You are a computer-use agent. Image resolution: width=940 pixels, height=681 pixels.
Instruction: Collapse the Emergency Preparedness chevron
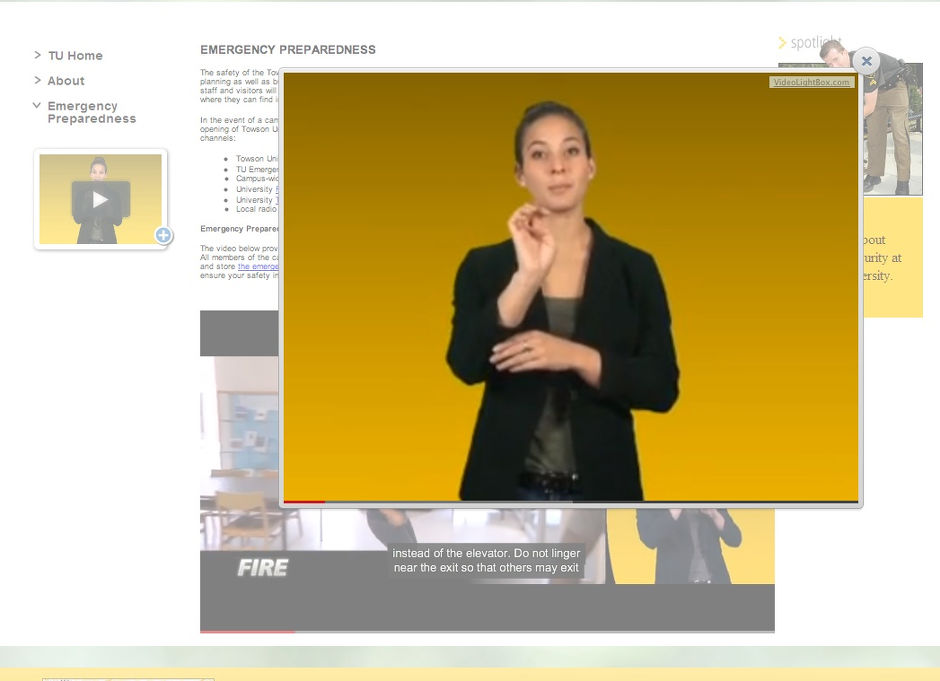[x=37, y=105]
